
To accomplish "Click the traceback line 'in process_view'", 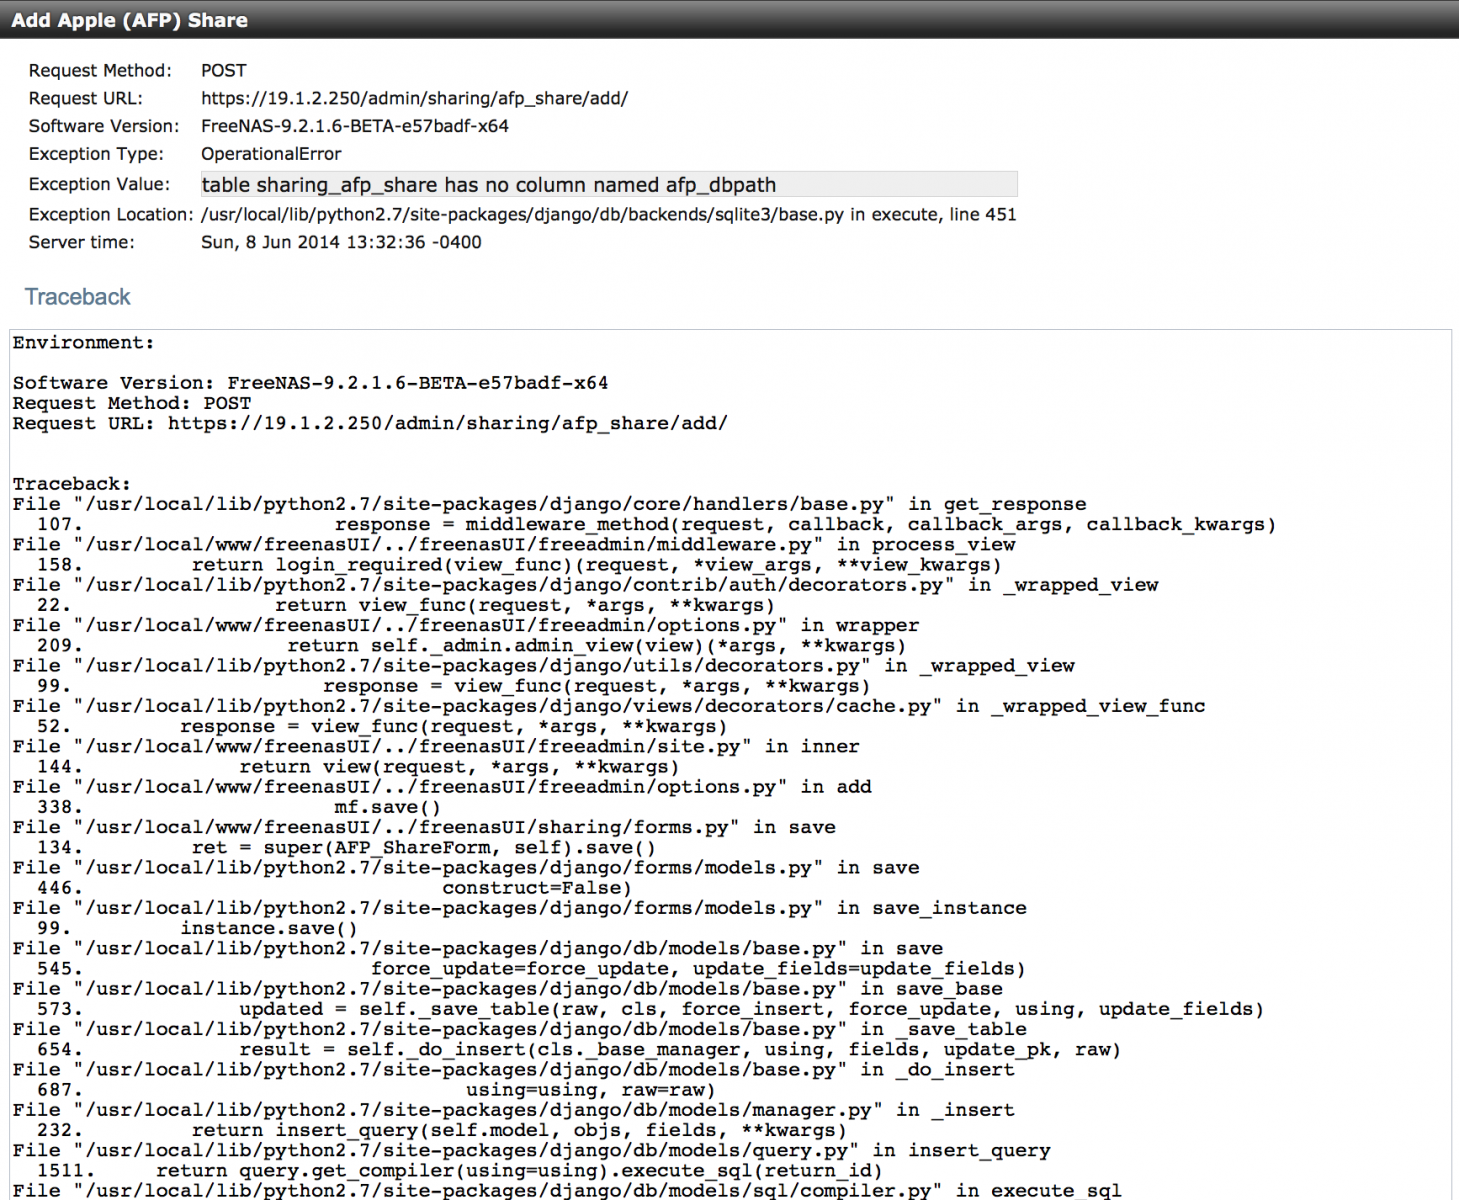I will (x=514, y=544).
